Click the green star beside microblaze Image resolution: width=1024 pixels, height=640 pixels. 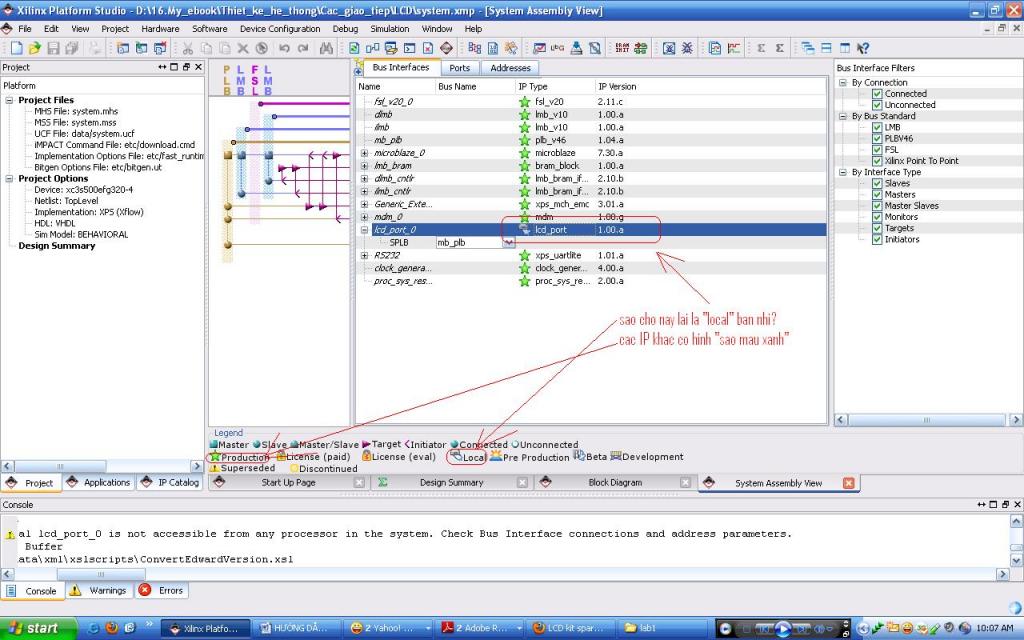(525, 153)
